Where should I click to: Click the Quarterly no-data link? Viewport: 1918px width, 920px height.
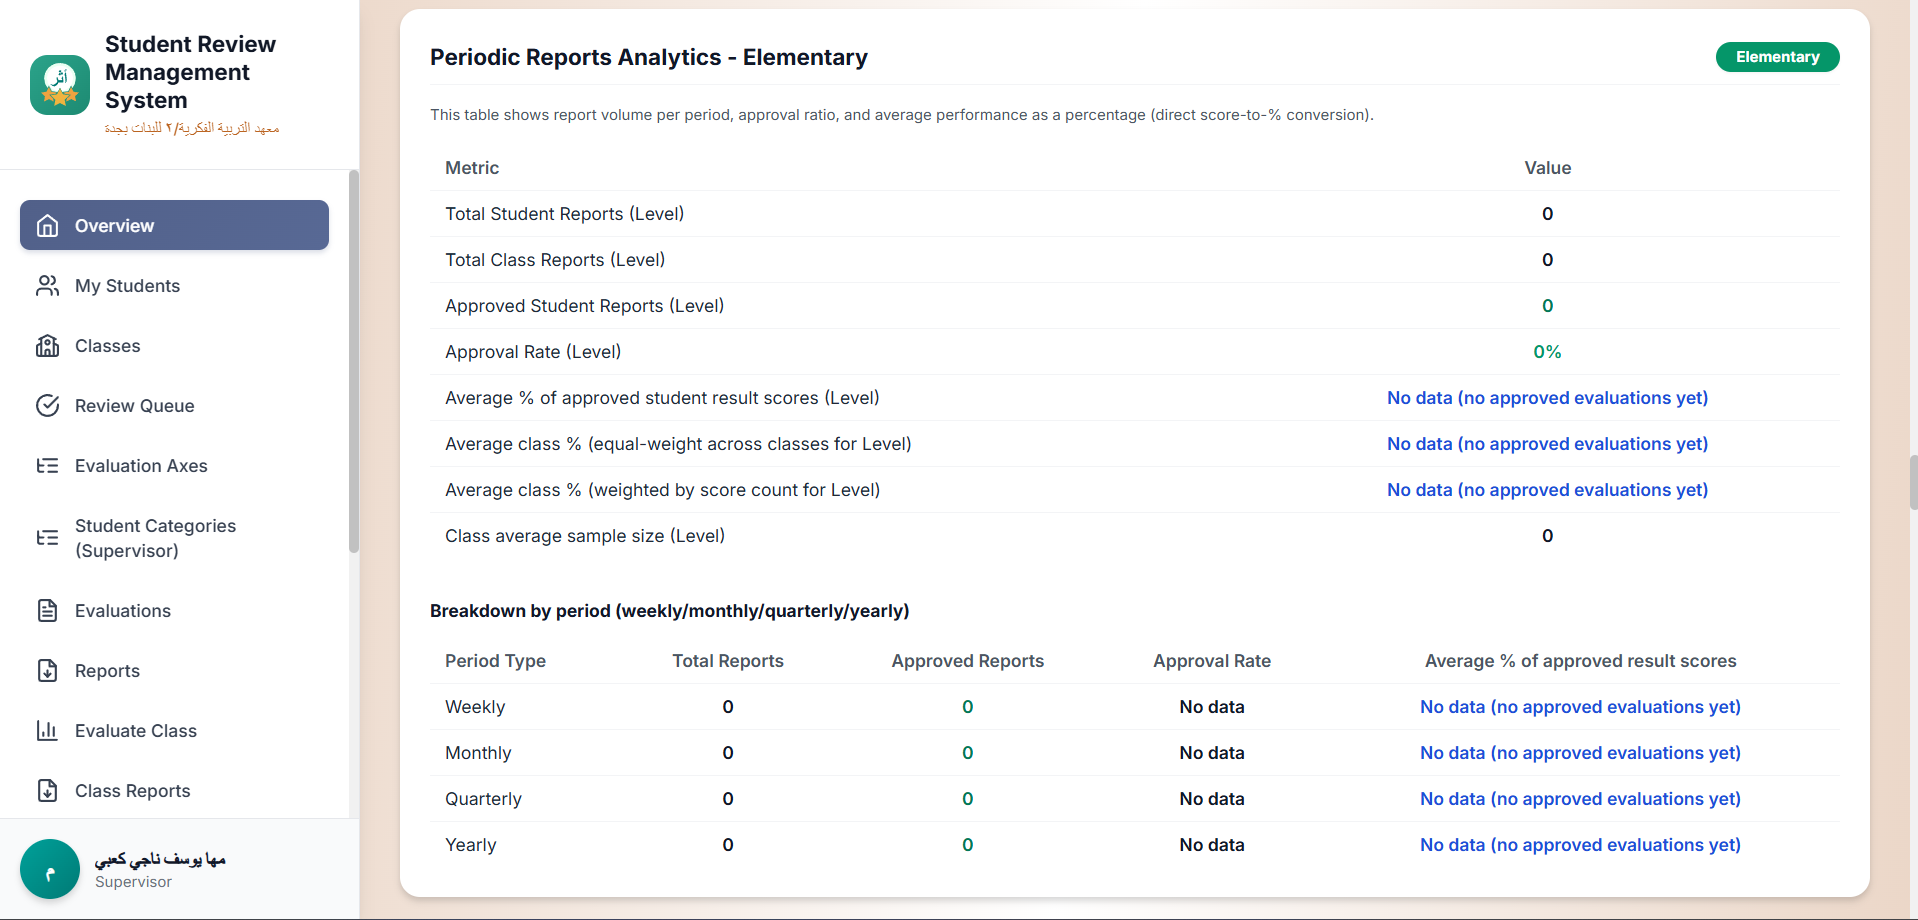[1580, 798]
